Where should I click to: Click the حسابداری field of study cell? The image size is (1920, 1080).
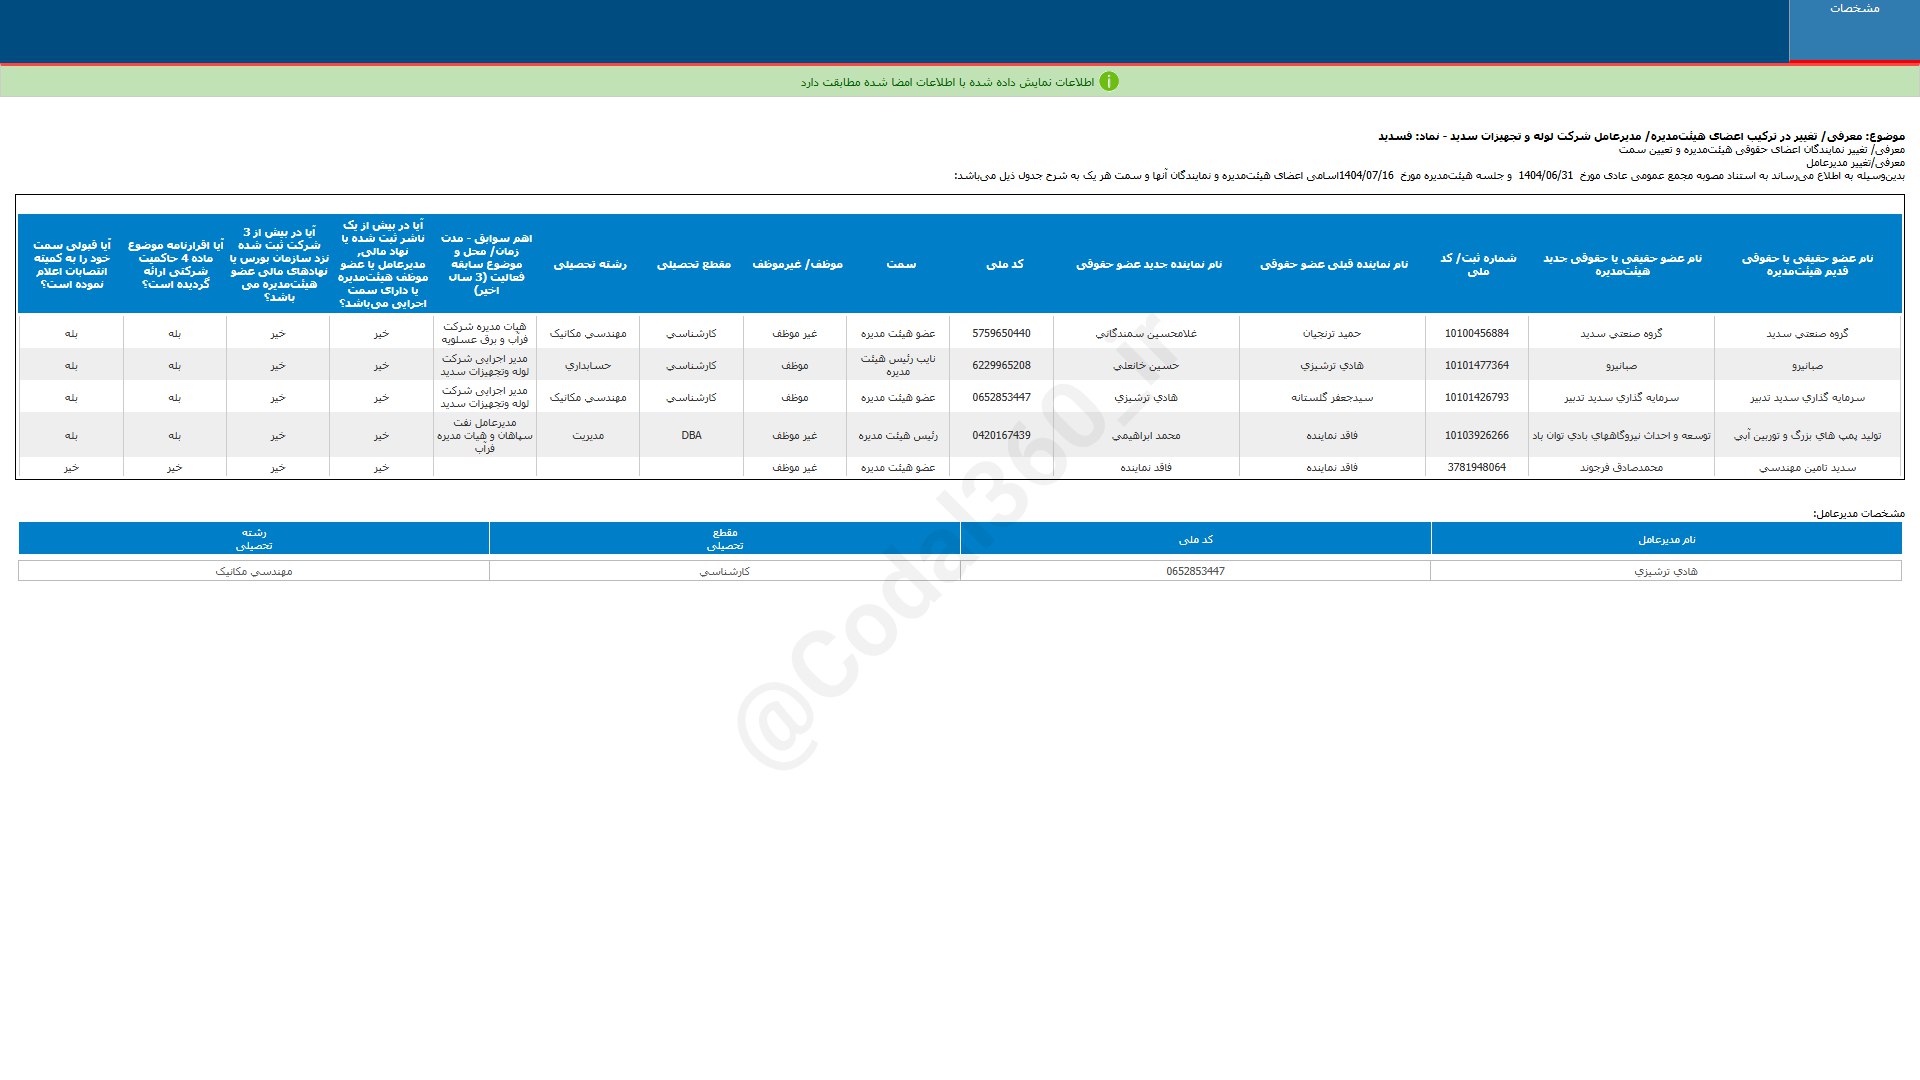coord(588,365)
